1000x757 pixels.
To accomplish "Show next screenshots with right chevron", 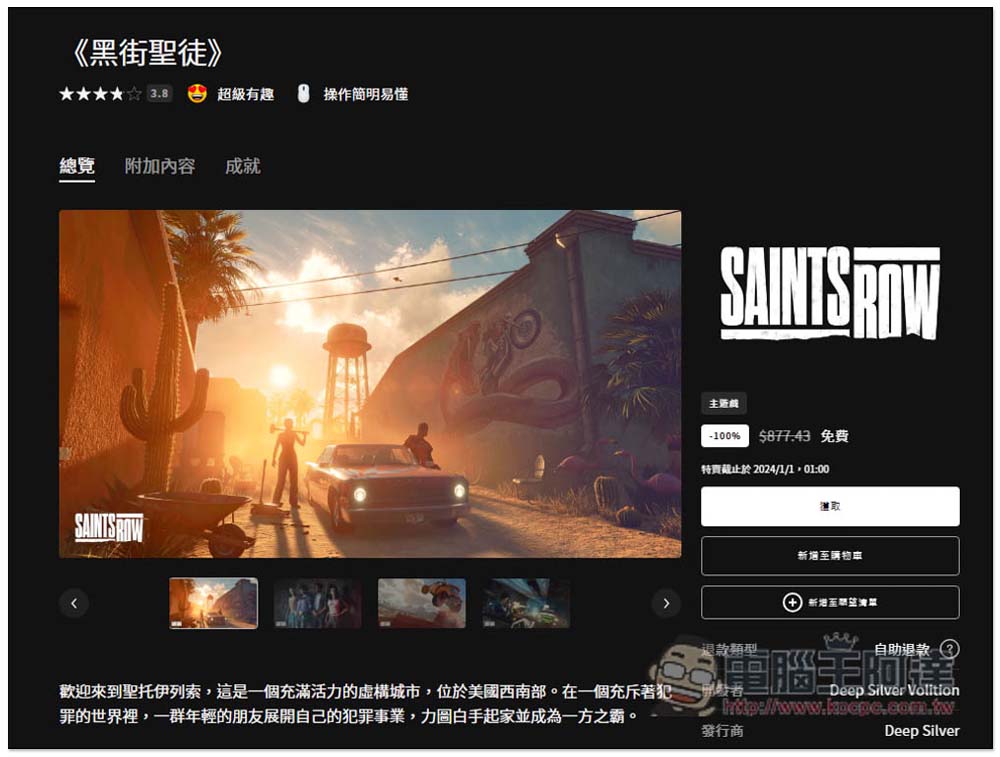I will (666, 603).
